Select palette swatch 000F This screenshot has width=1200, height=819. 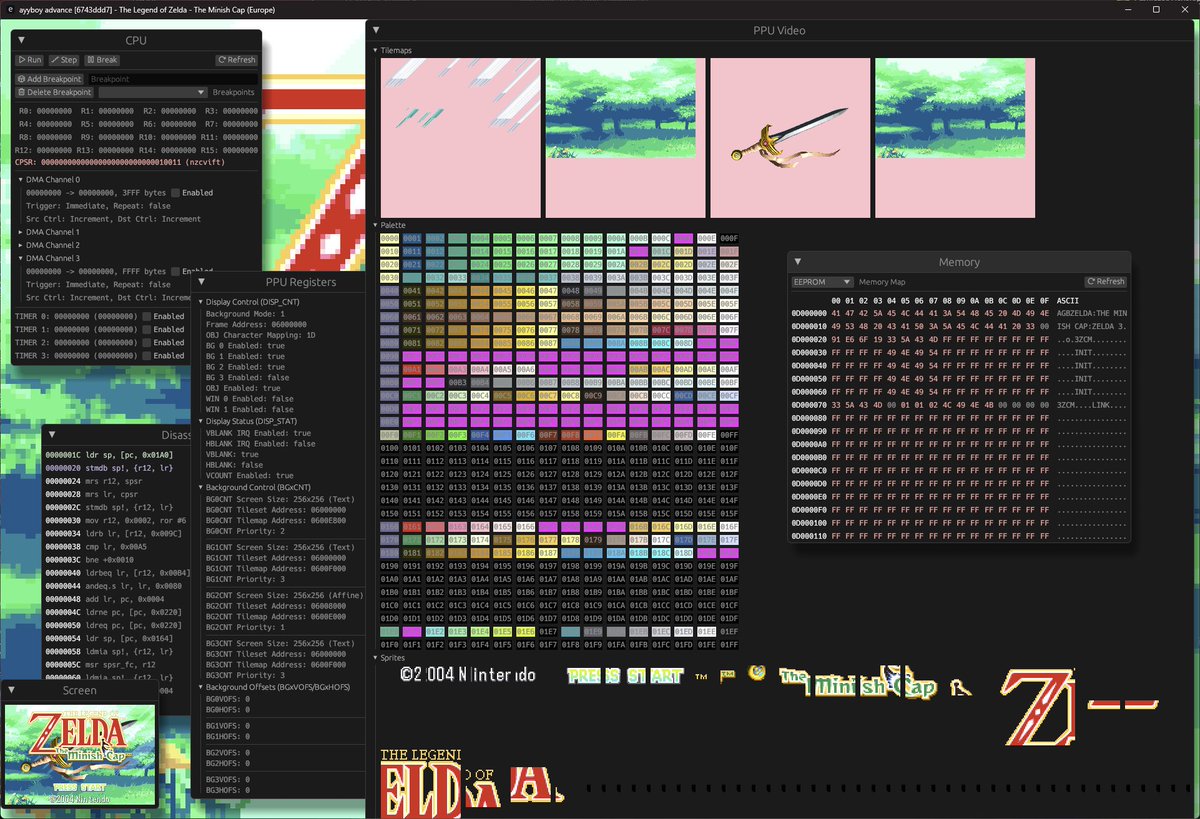click(x=729, y=238)
